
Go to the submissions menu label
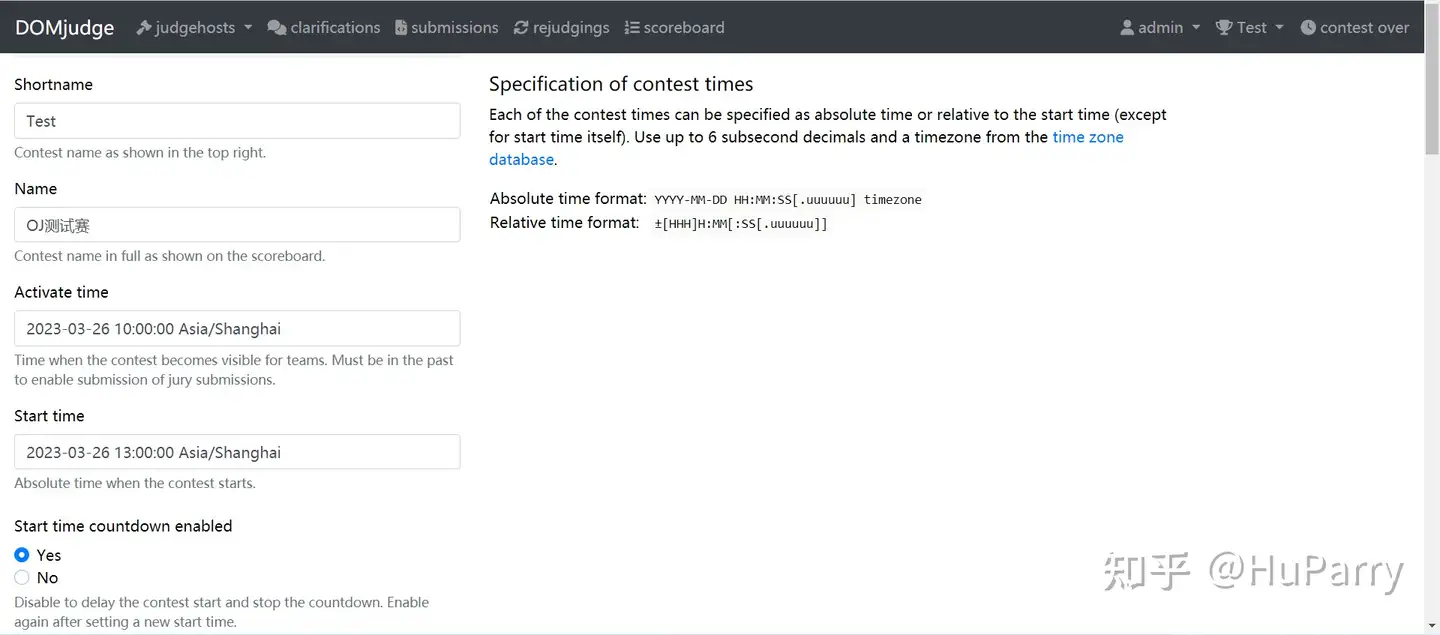[x=454, y=28]
